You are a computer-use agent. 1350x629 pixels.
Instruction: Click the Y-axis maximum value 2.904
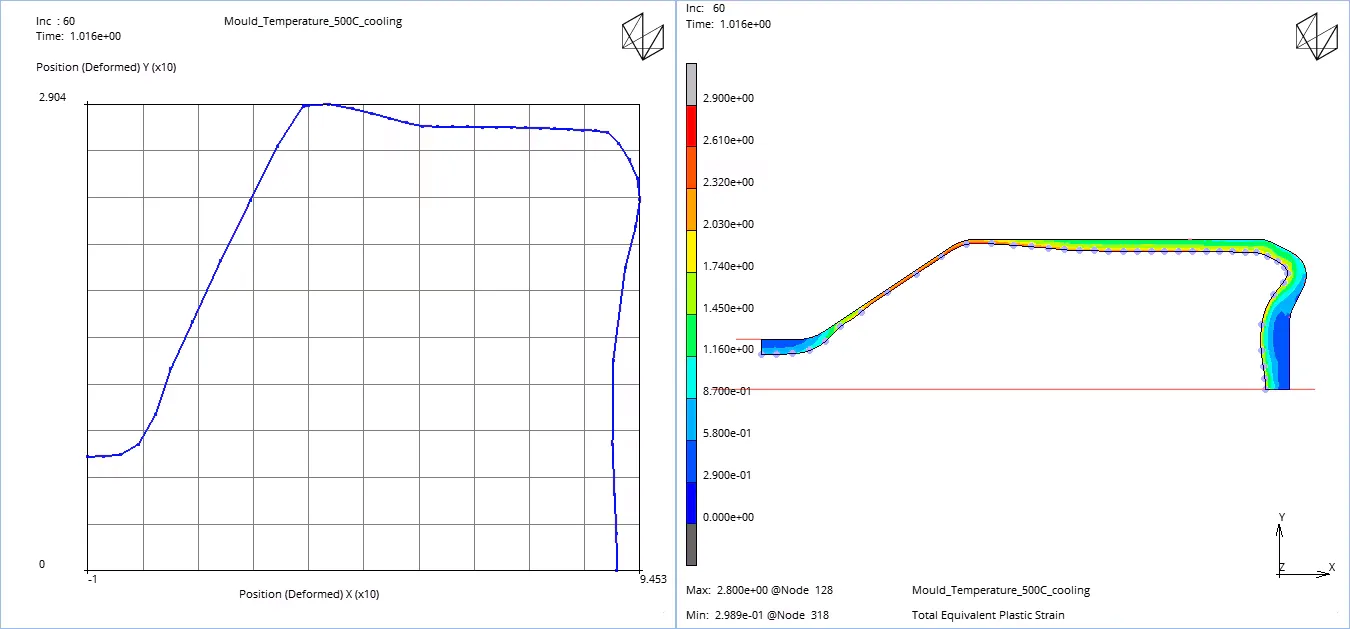(53, 97)
